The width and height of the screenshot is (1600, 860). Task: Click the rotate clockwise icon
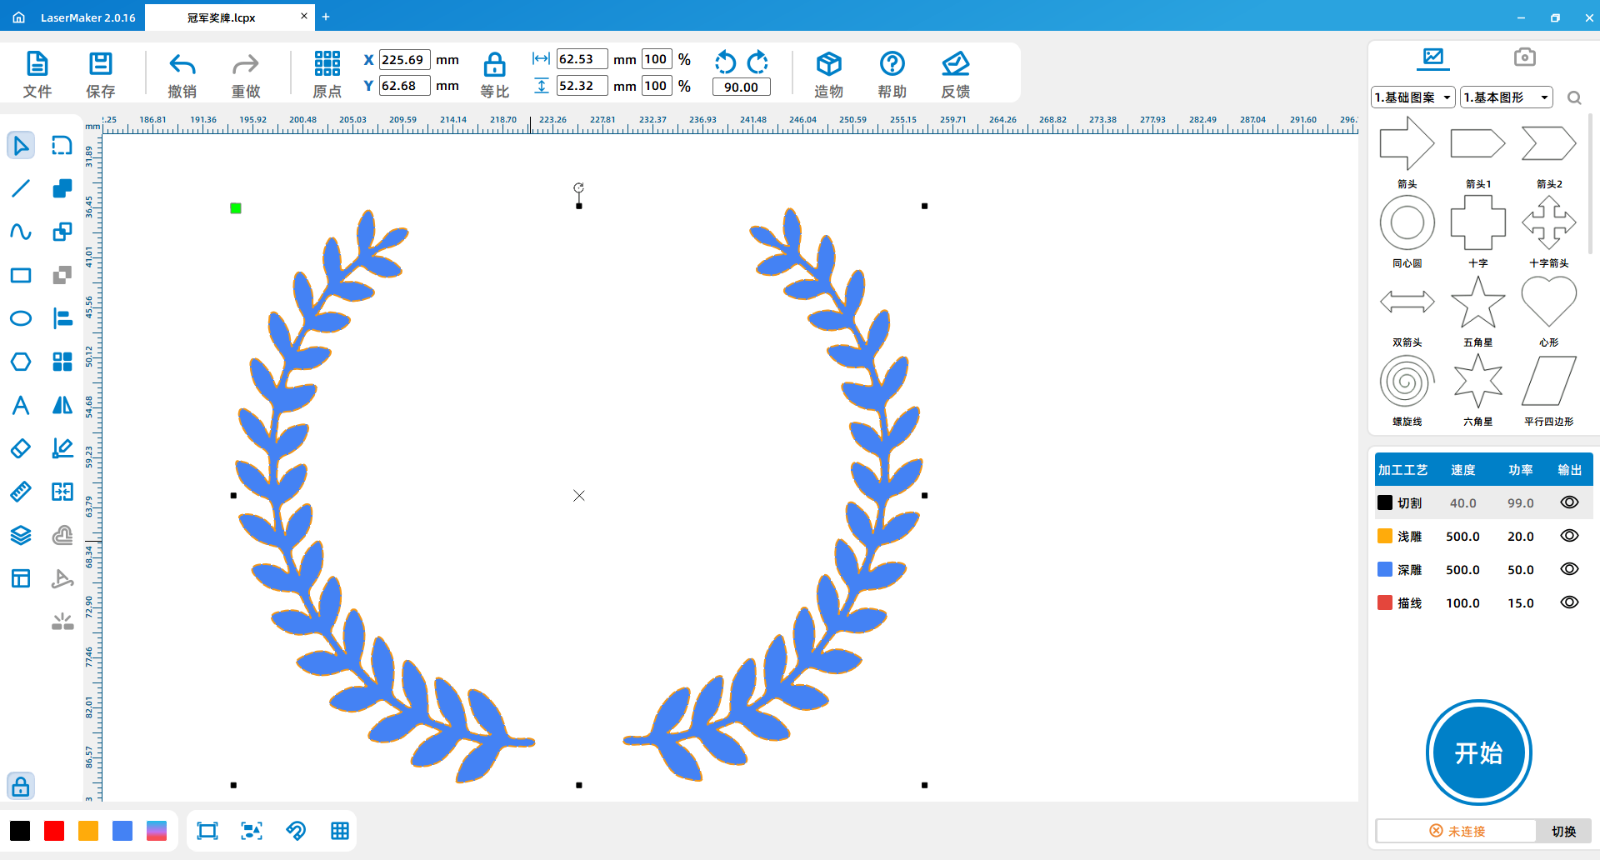[x=758, y=62]
